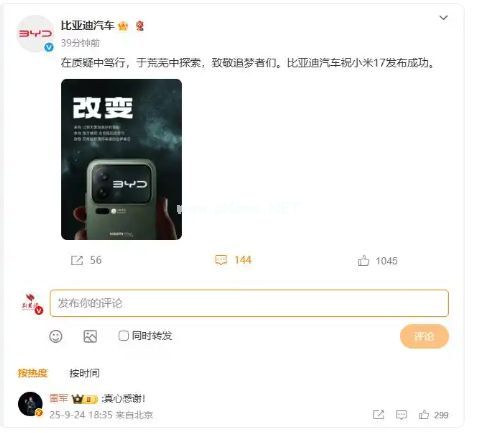Like Lei Jun's comment with 299 likes
Screen dimensions: 487x433
point(424,415)
